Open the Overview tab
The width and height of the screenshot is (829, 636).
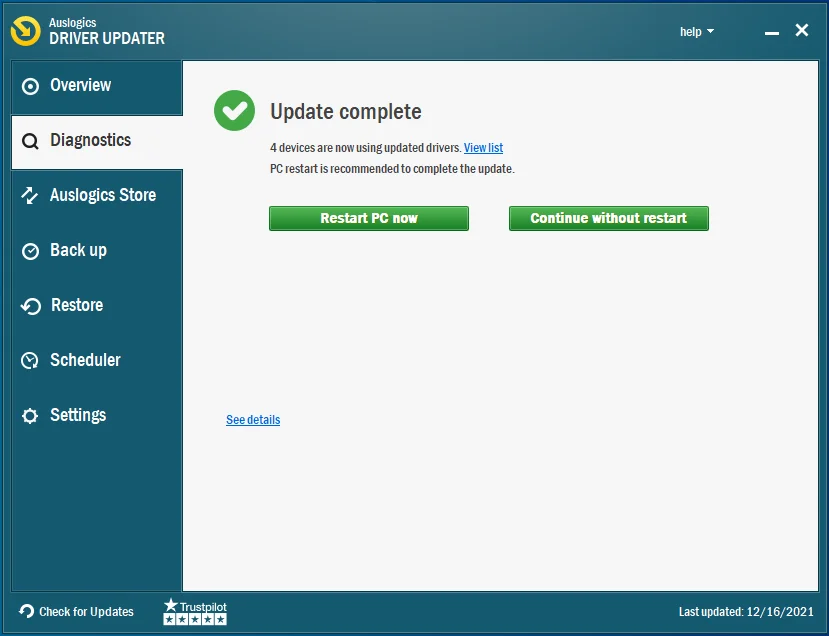click(97, 86)
